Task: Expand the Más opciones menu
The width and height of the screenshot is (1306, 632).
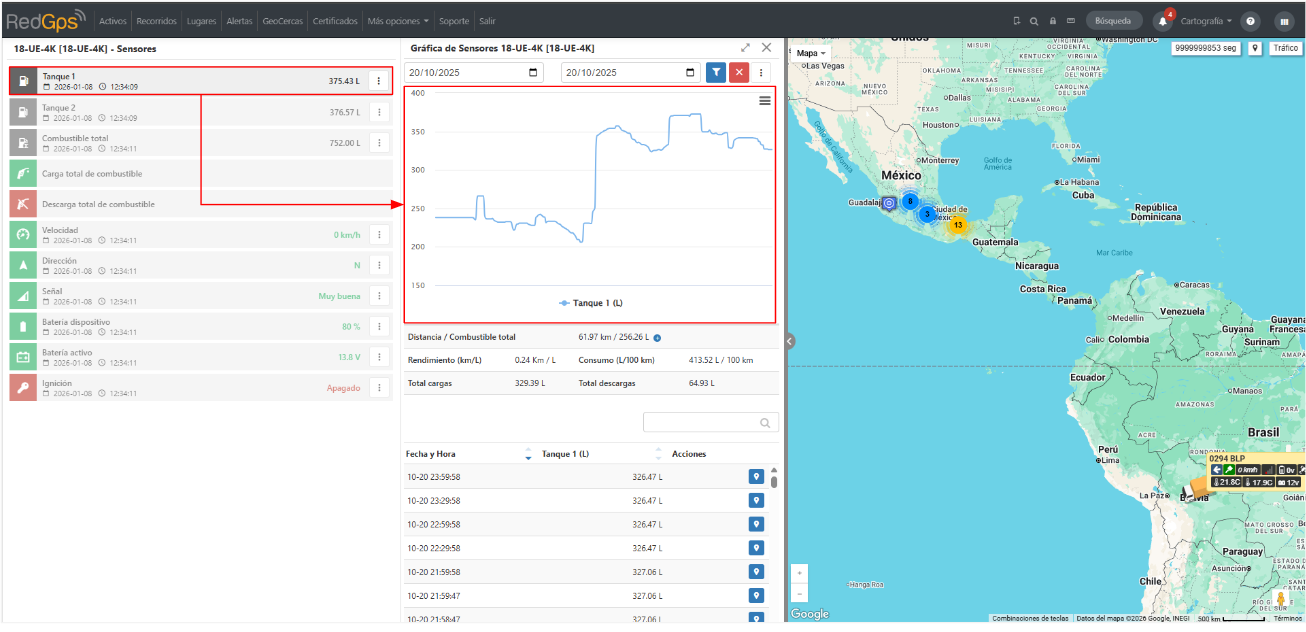Action: (398, 20)
